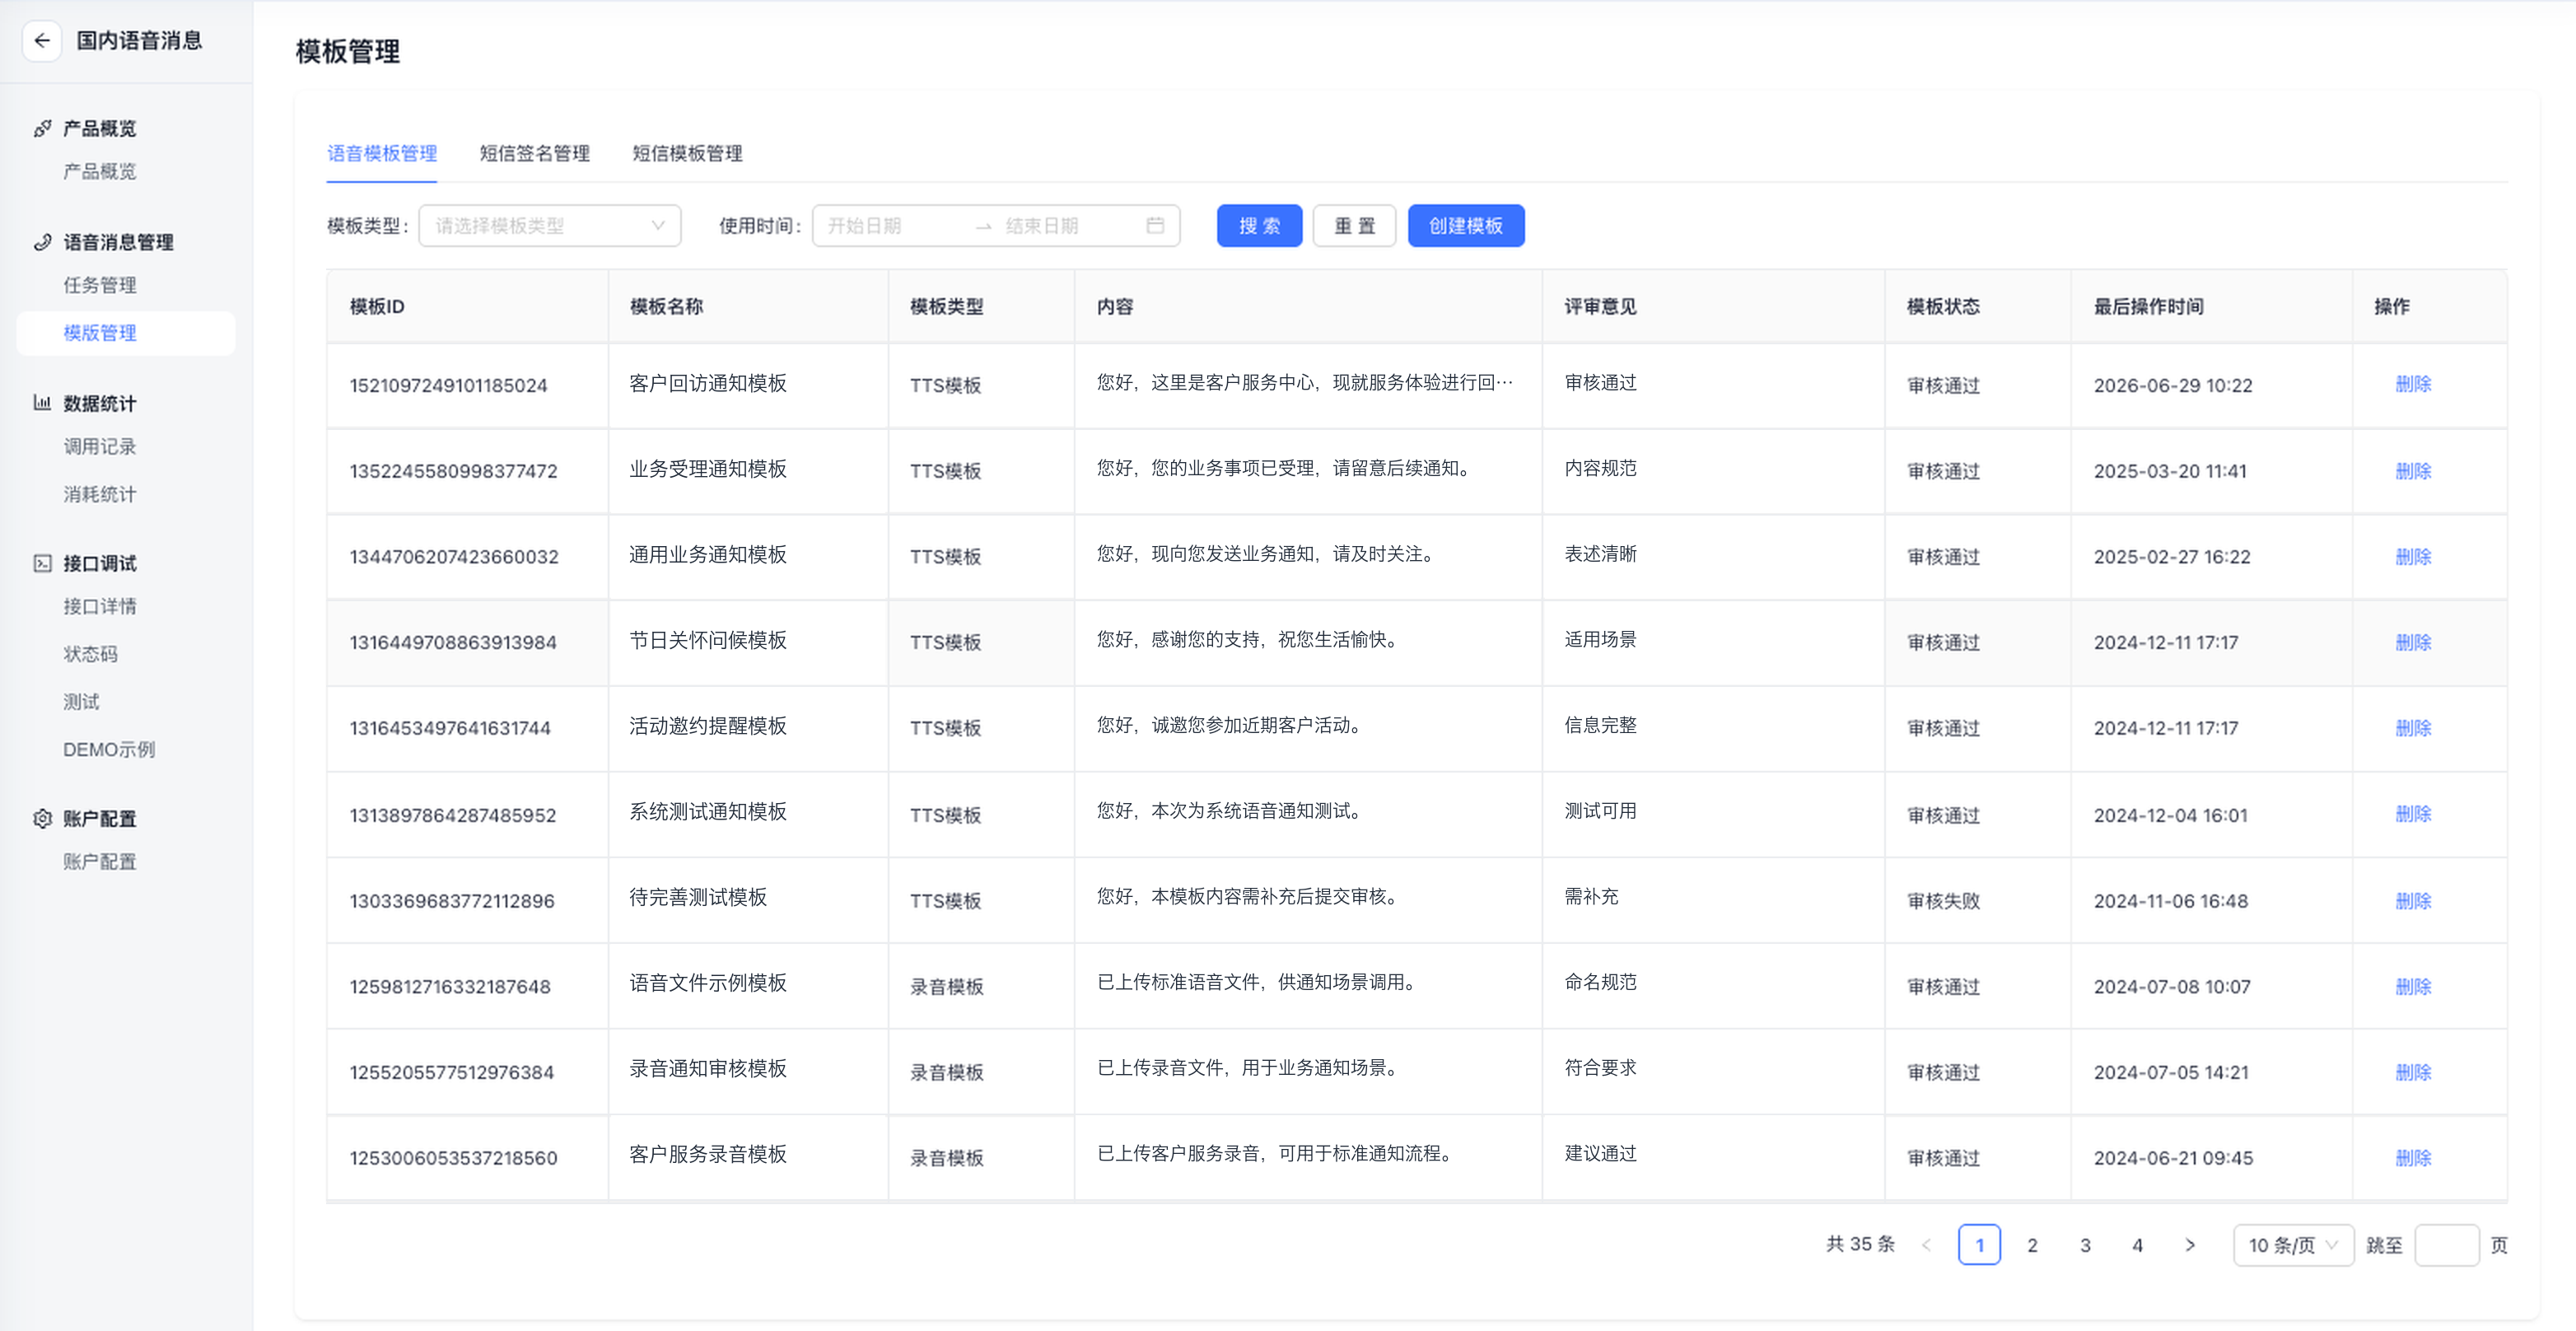Go to next page with the right arrow
The height and width of the screenshot is (1331, 2576).
[2190, 1245]
